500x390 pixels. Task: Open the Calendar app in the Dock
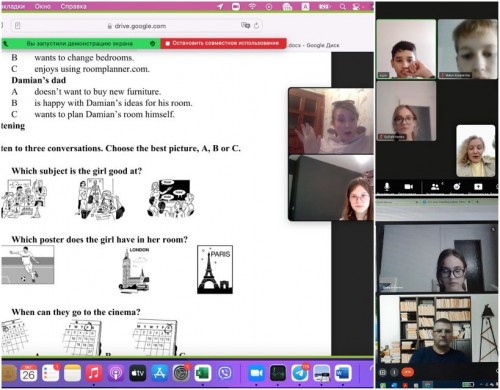click(28, 373)
